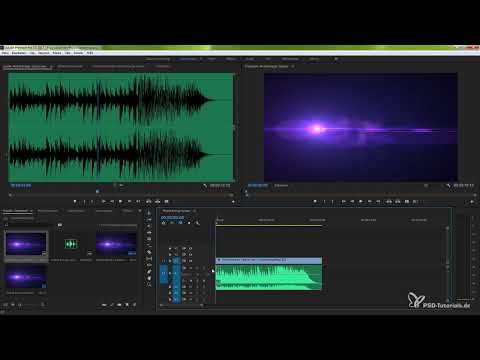The width and height of the screenshot is (480, 360).
Task: Select the green audio clip in timeline
Action: tap(269, 277)
